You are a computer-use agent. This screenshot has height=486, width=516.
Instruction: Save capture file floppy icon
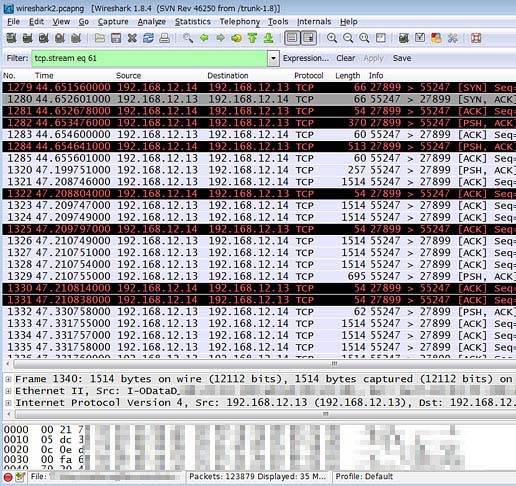(x=116, y=38)
